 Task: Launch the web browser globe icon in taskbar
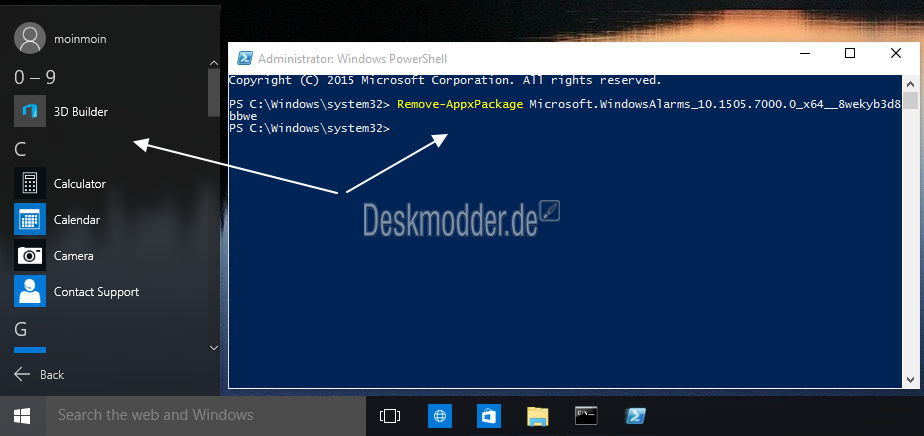440,416
